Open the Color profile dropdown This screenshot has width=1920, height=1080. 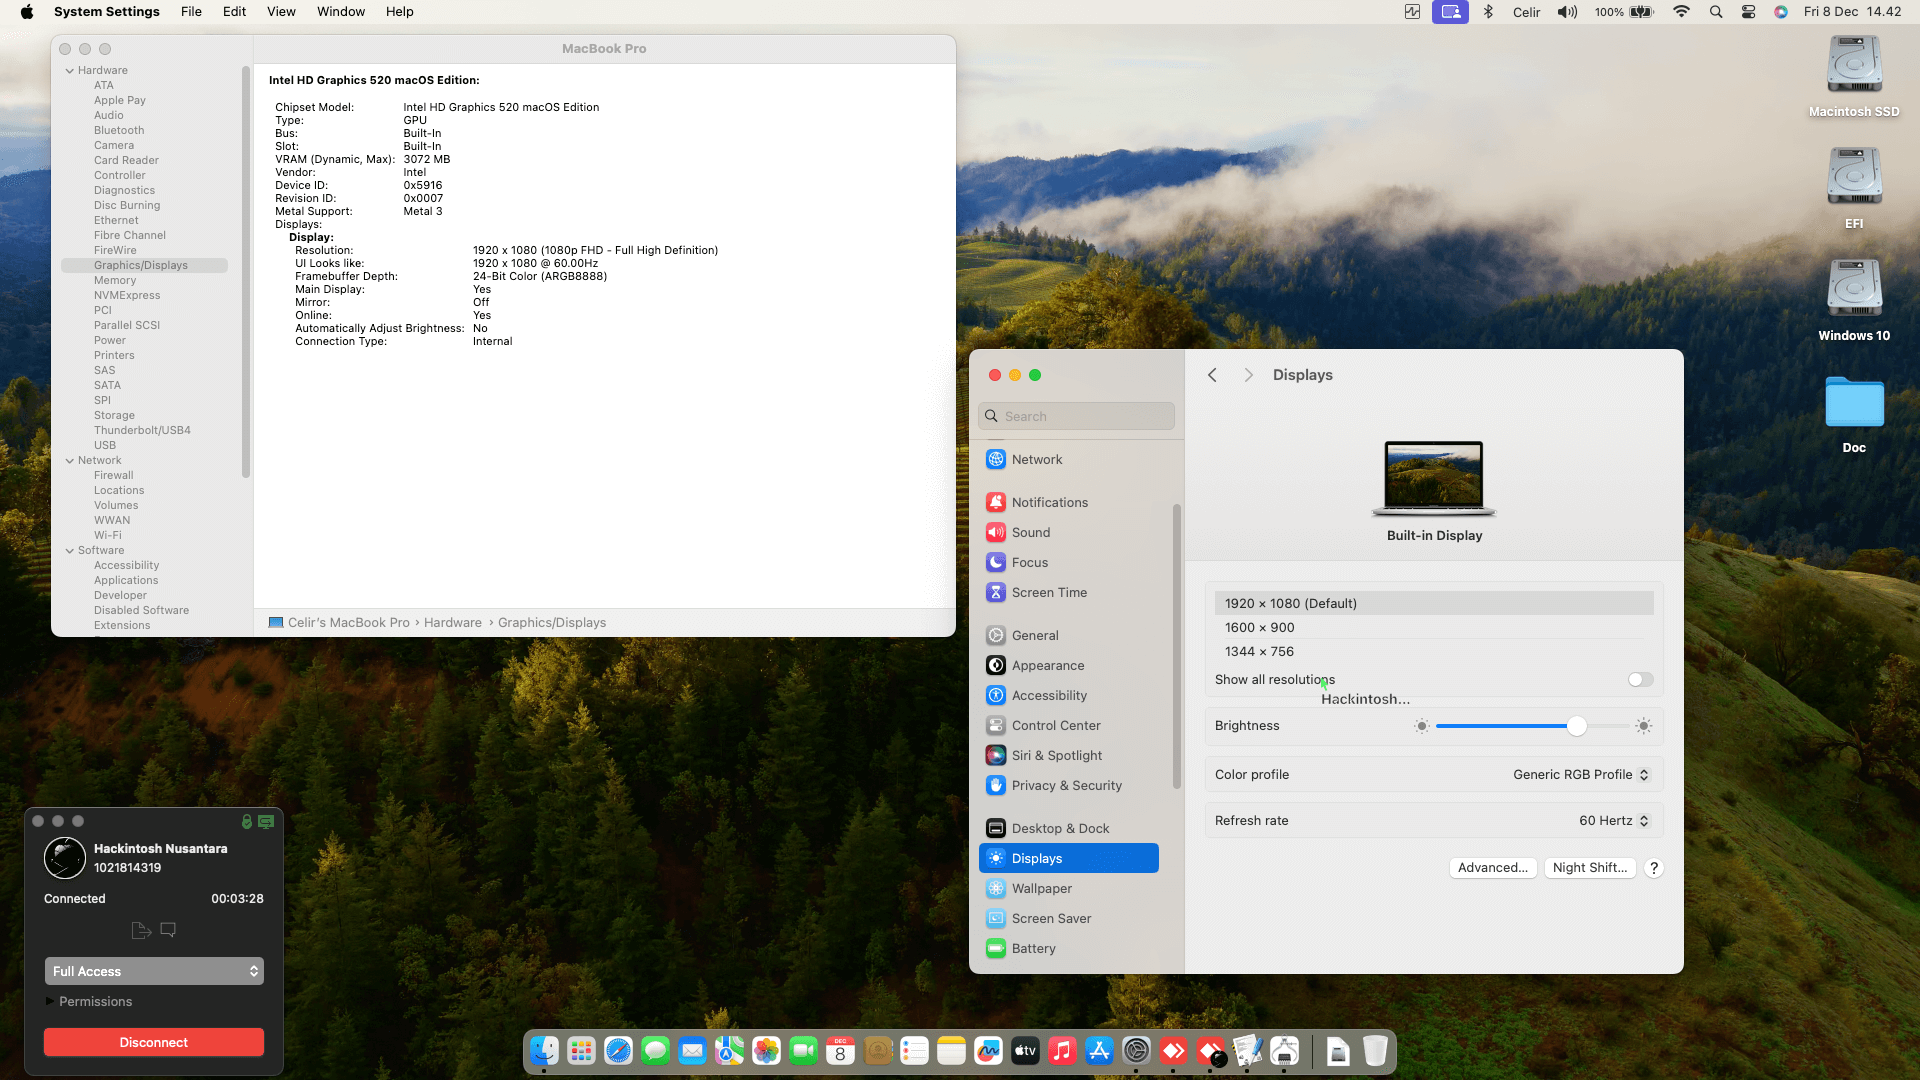1580,774
